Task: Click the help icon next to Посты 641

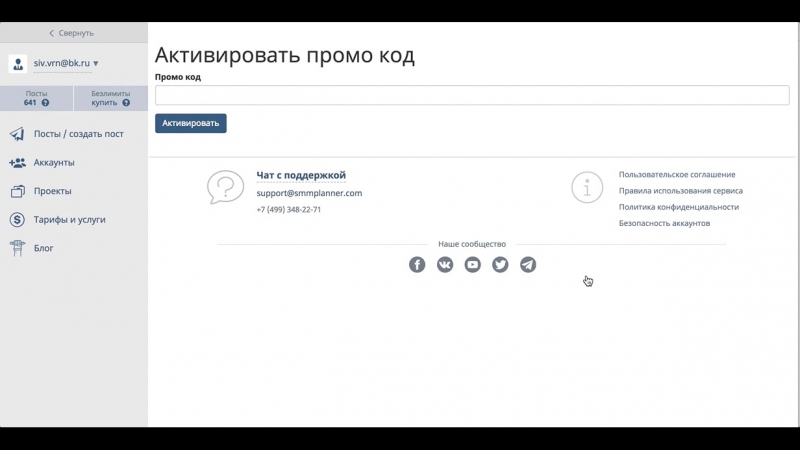Action: tap(45, 103)
